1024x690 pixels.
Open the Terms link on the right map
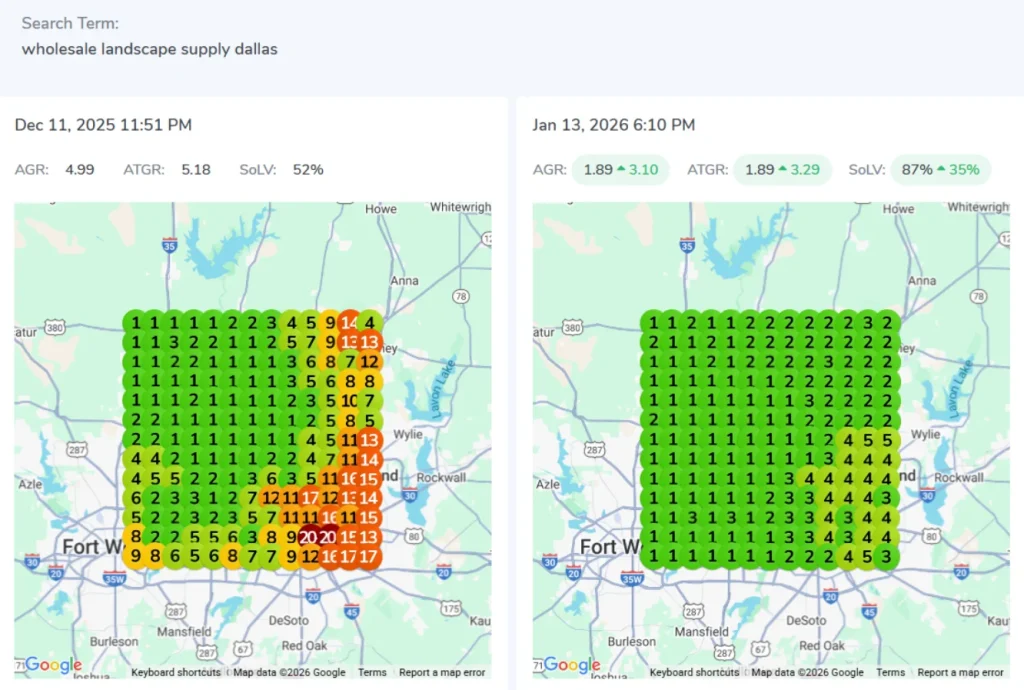[x=890, y=673]
